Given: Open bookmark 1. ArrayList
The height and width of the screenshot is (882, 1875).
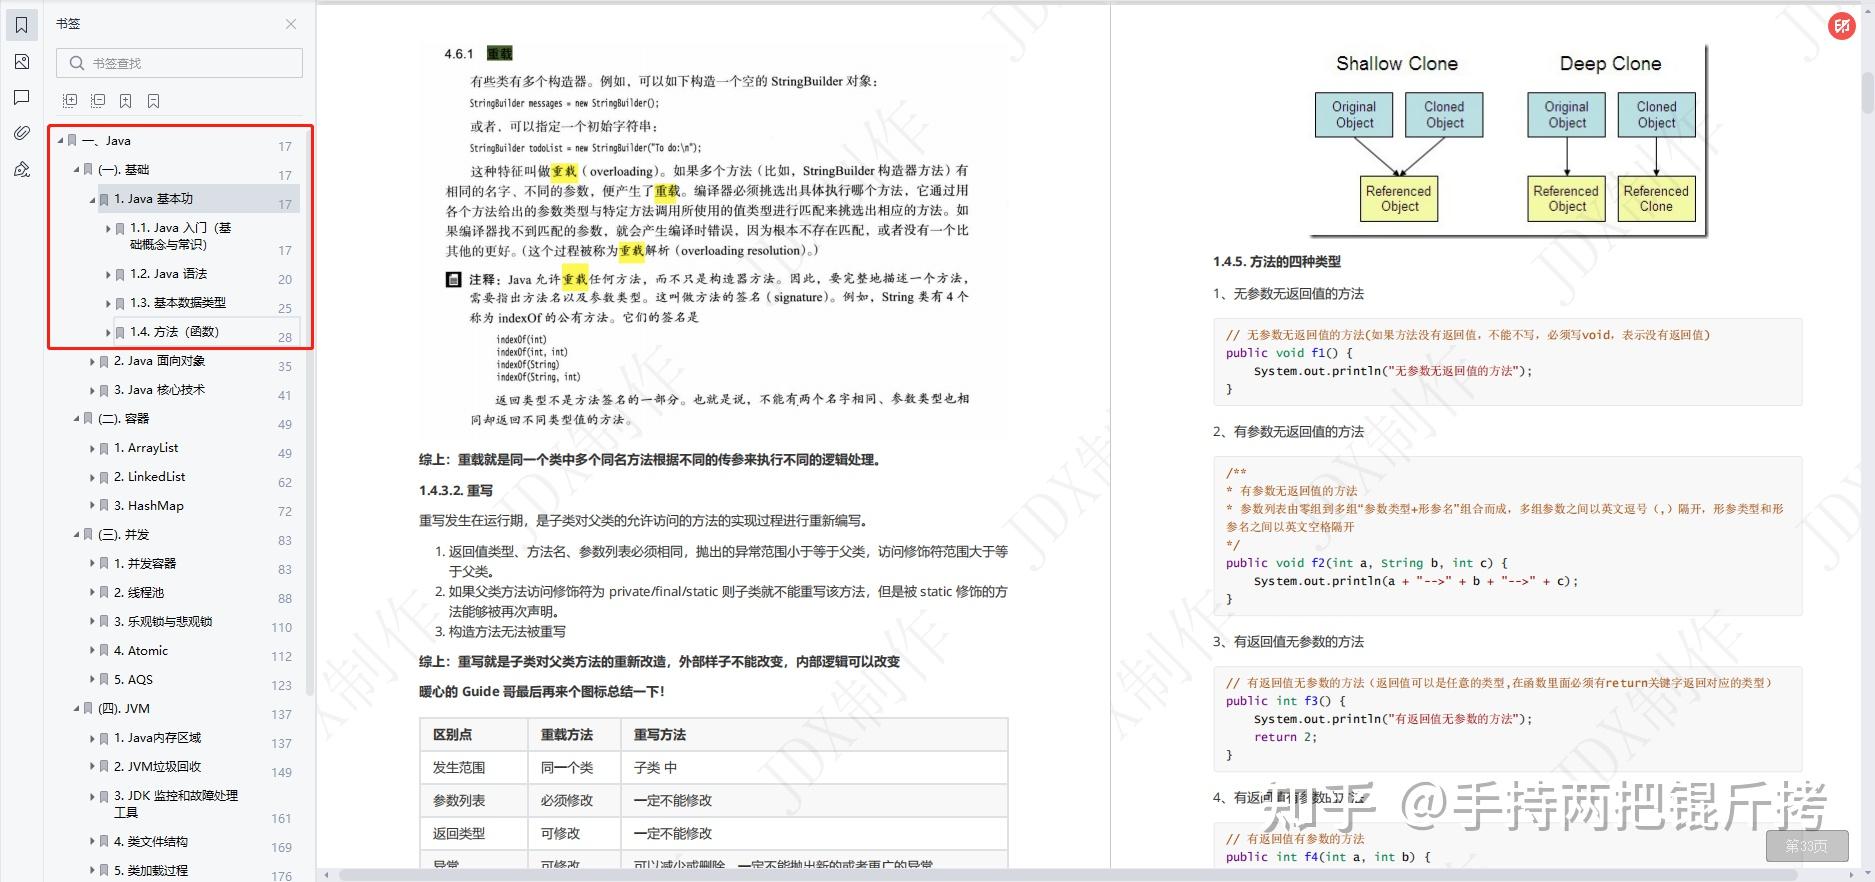Looking at the screenshot, I should (146, 448).
